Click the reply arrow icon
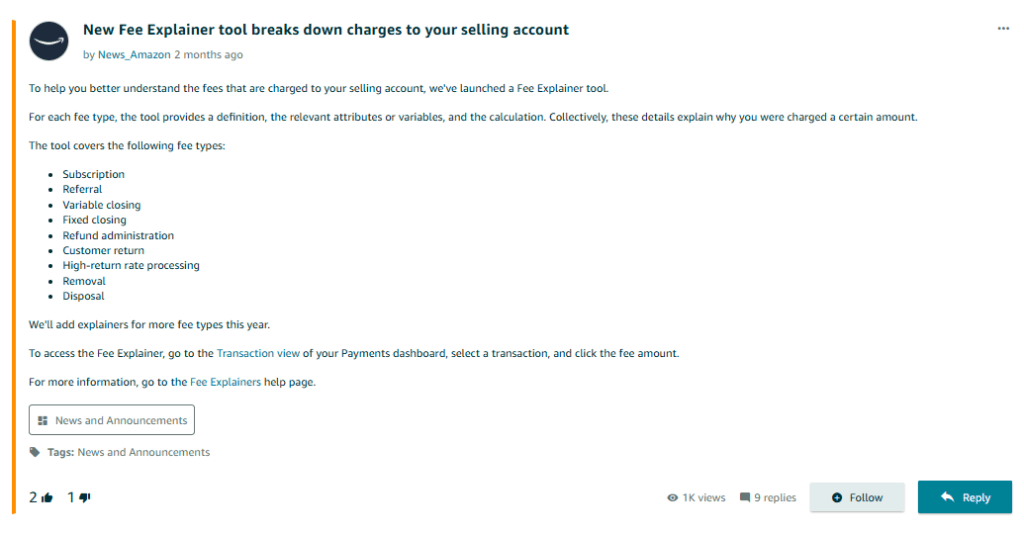The width and height of the screenshot is (1024, 534). (946, 497)
